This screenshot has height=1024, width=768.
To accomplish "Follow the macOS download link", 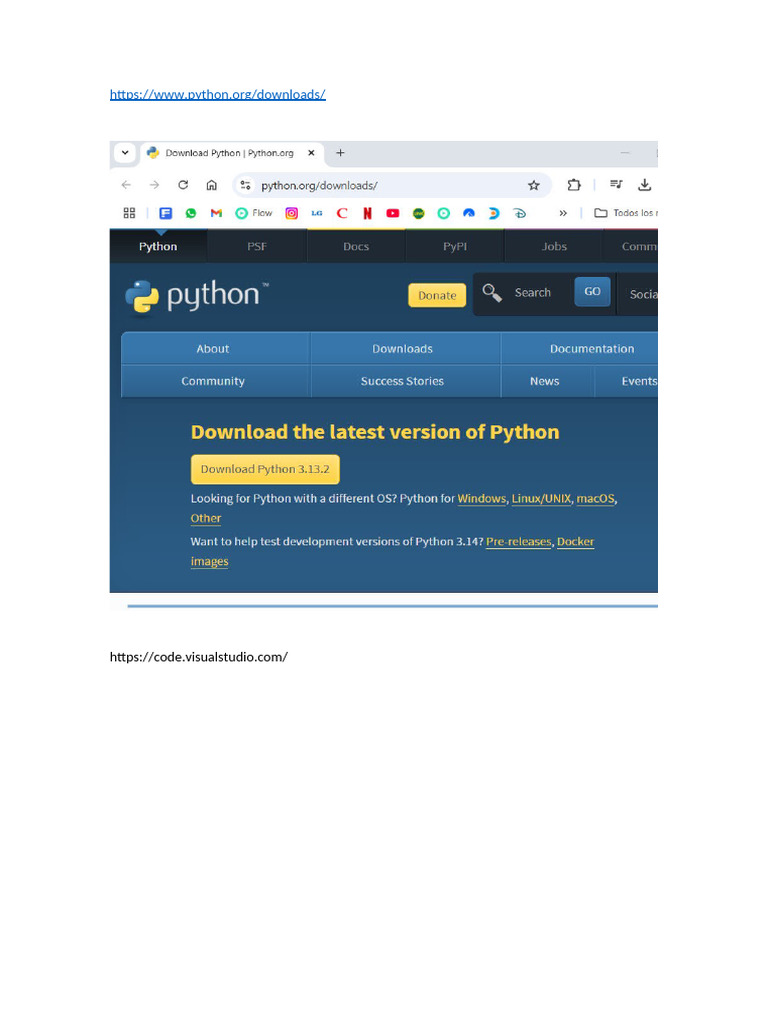I will [x=595, y=498].
